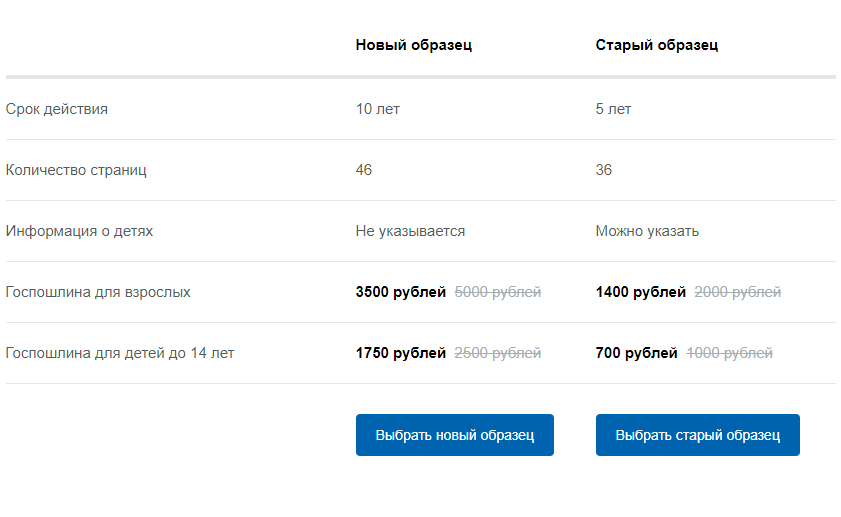Viewport: 841px width, 517px height.
Task: Click the '36' pages value
Action: [x=603, y=170]
